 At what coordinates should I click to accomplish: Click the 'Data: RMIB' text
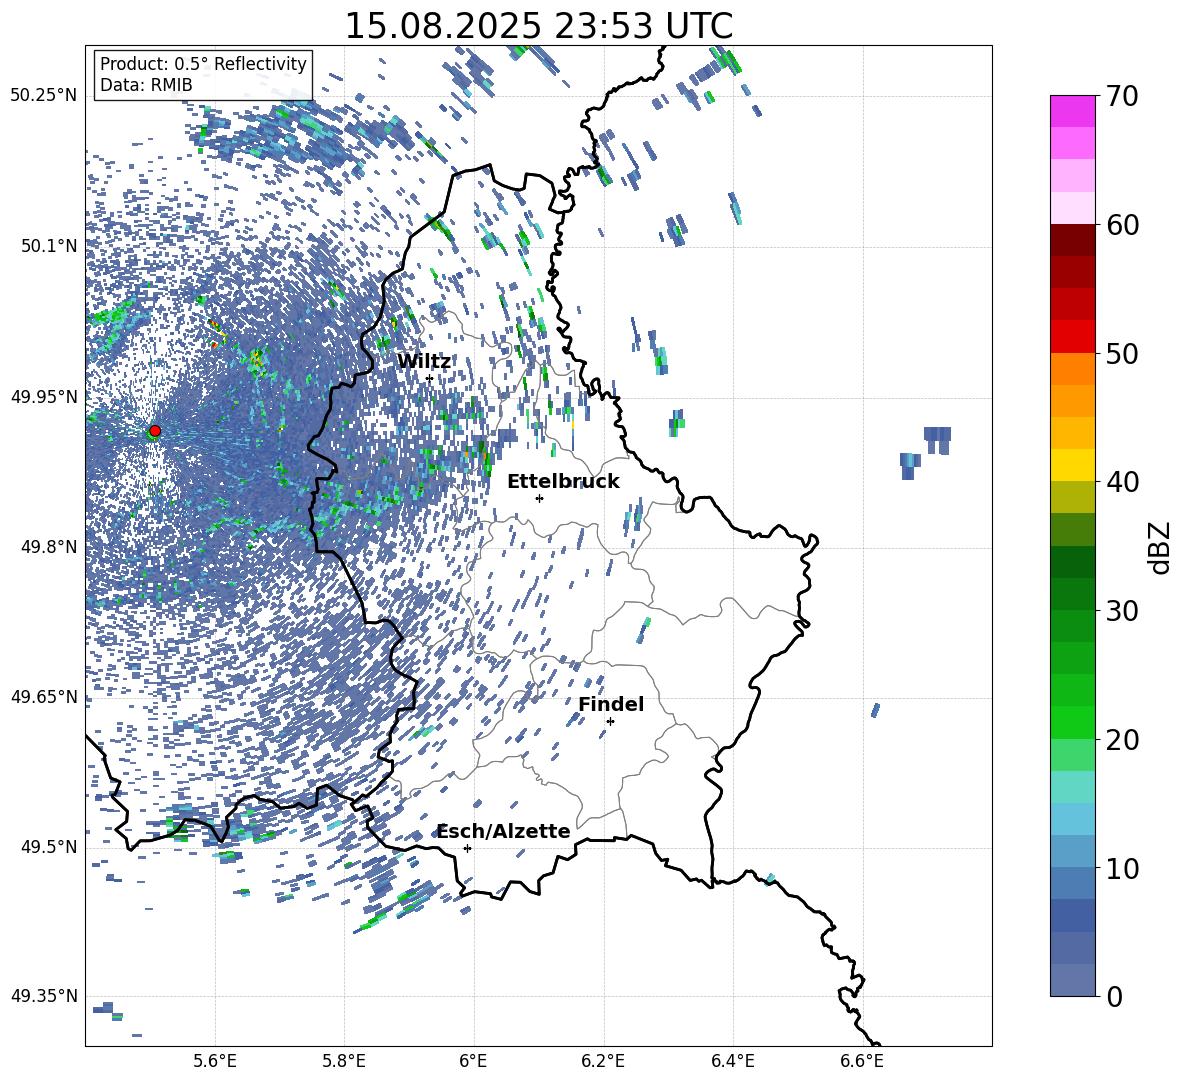click(x=146, y=85)
